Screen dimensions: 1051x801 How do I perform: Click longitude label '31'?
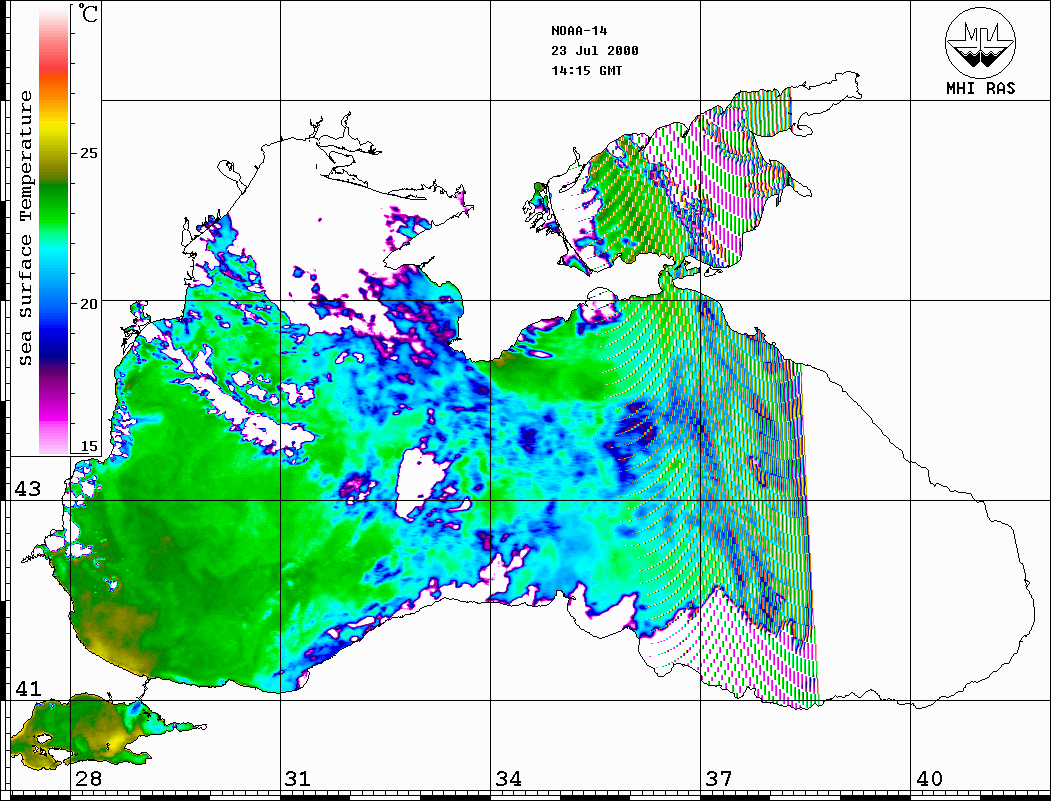(x=298, y=778)
